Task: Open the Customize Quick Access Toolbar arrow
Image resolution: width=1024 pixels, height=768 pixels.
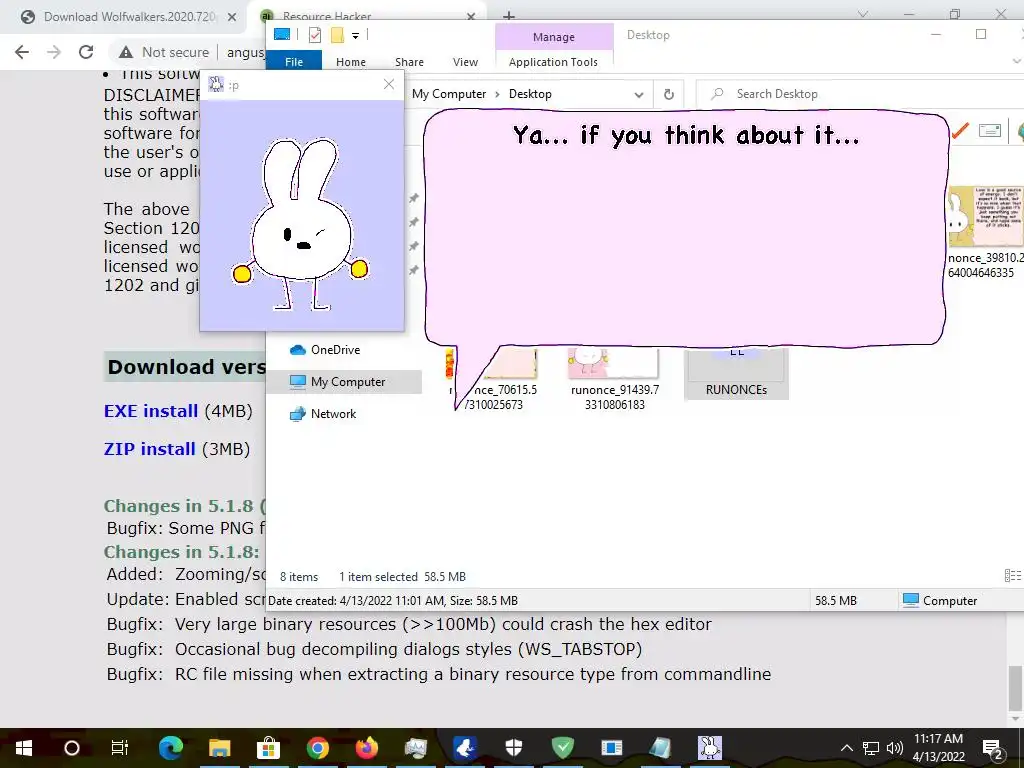Action: 355,35
